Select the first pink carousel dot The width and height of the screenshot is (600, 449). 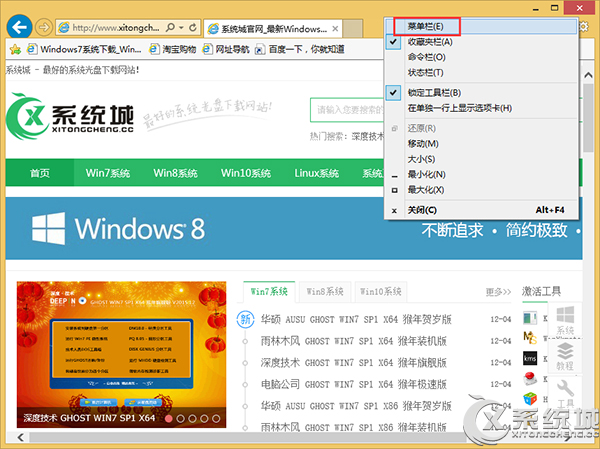[168, 419]
